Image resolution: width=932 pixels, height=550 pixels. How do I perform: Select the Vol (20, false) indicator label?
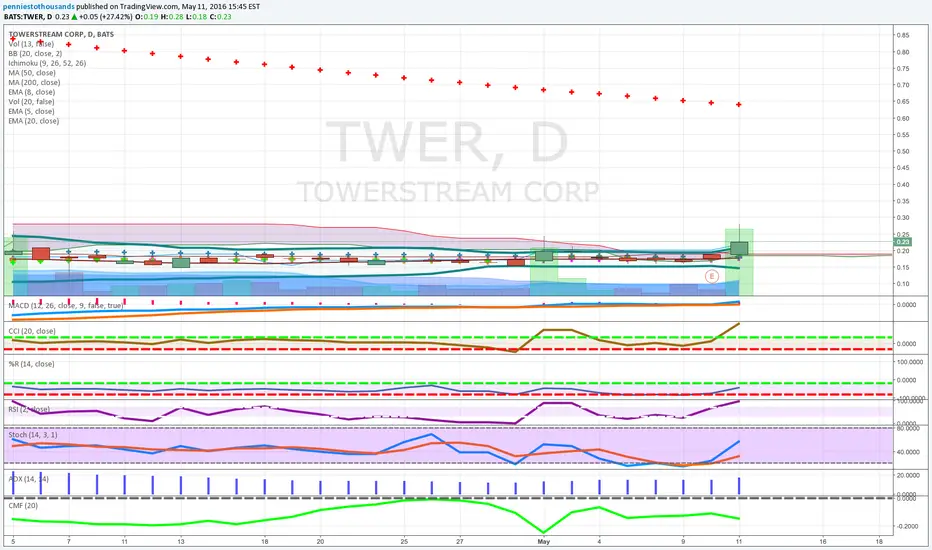(31, 102)
